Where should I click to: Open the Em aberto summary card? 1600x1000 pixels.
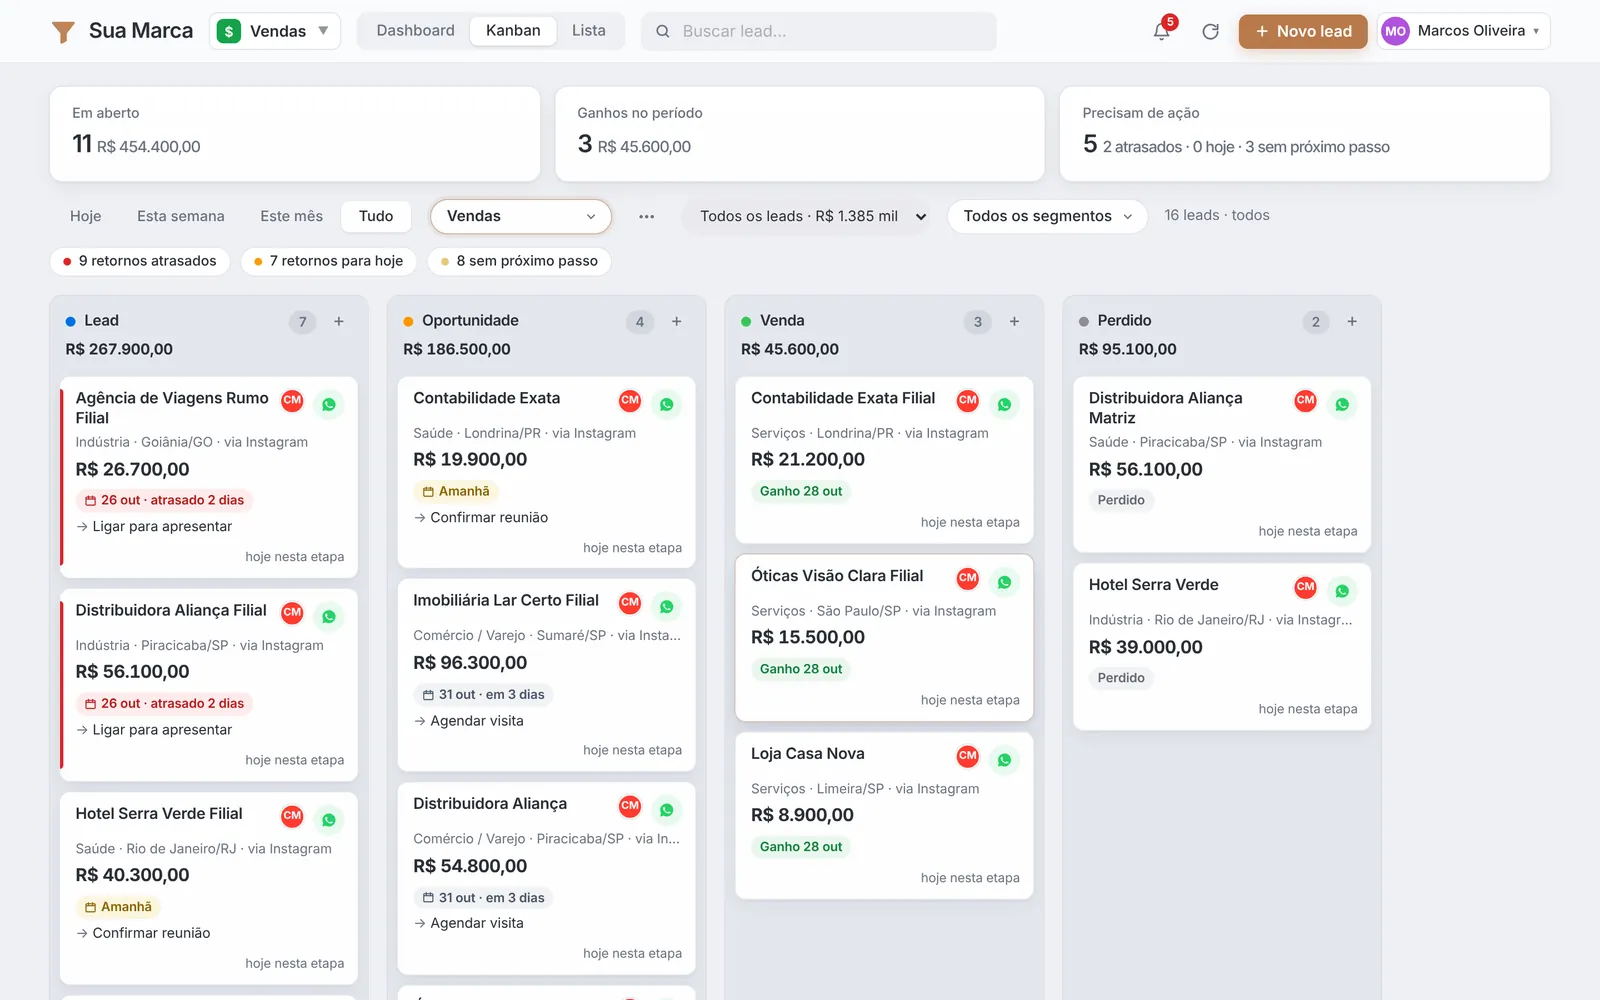pos(295,134)
